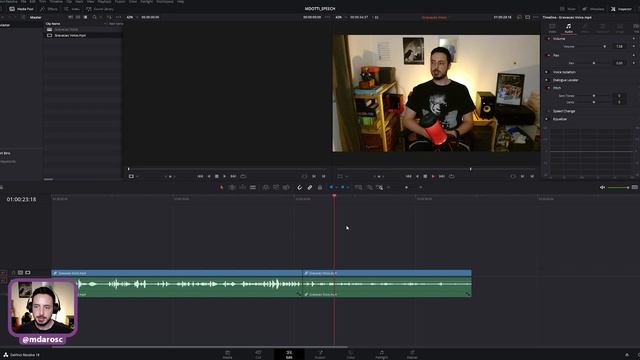The width and height of the screenshot is (640, 360).
Task: Select the Dynamic Trim mode tool
Action: tap(242, 187)
